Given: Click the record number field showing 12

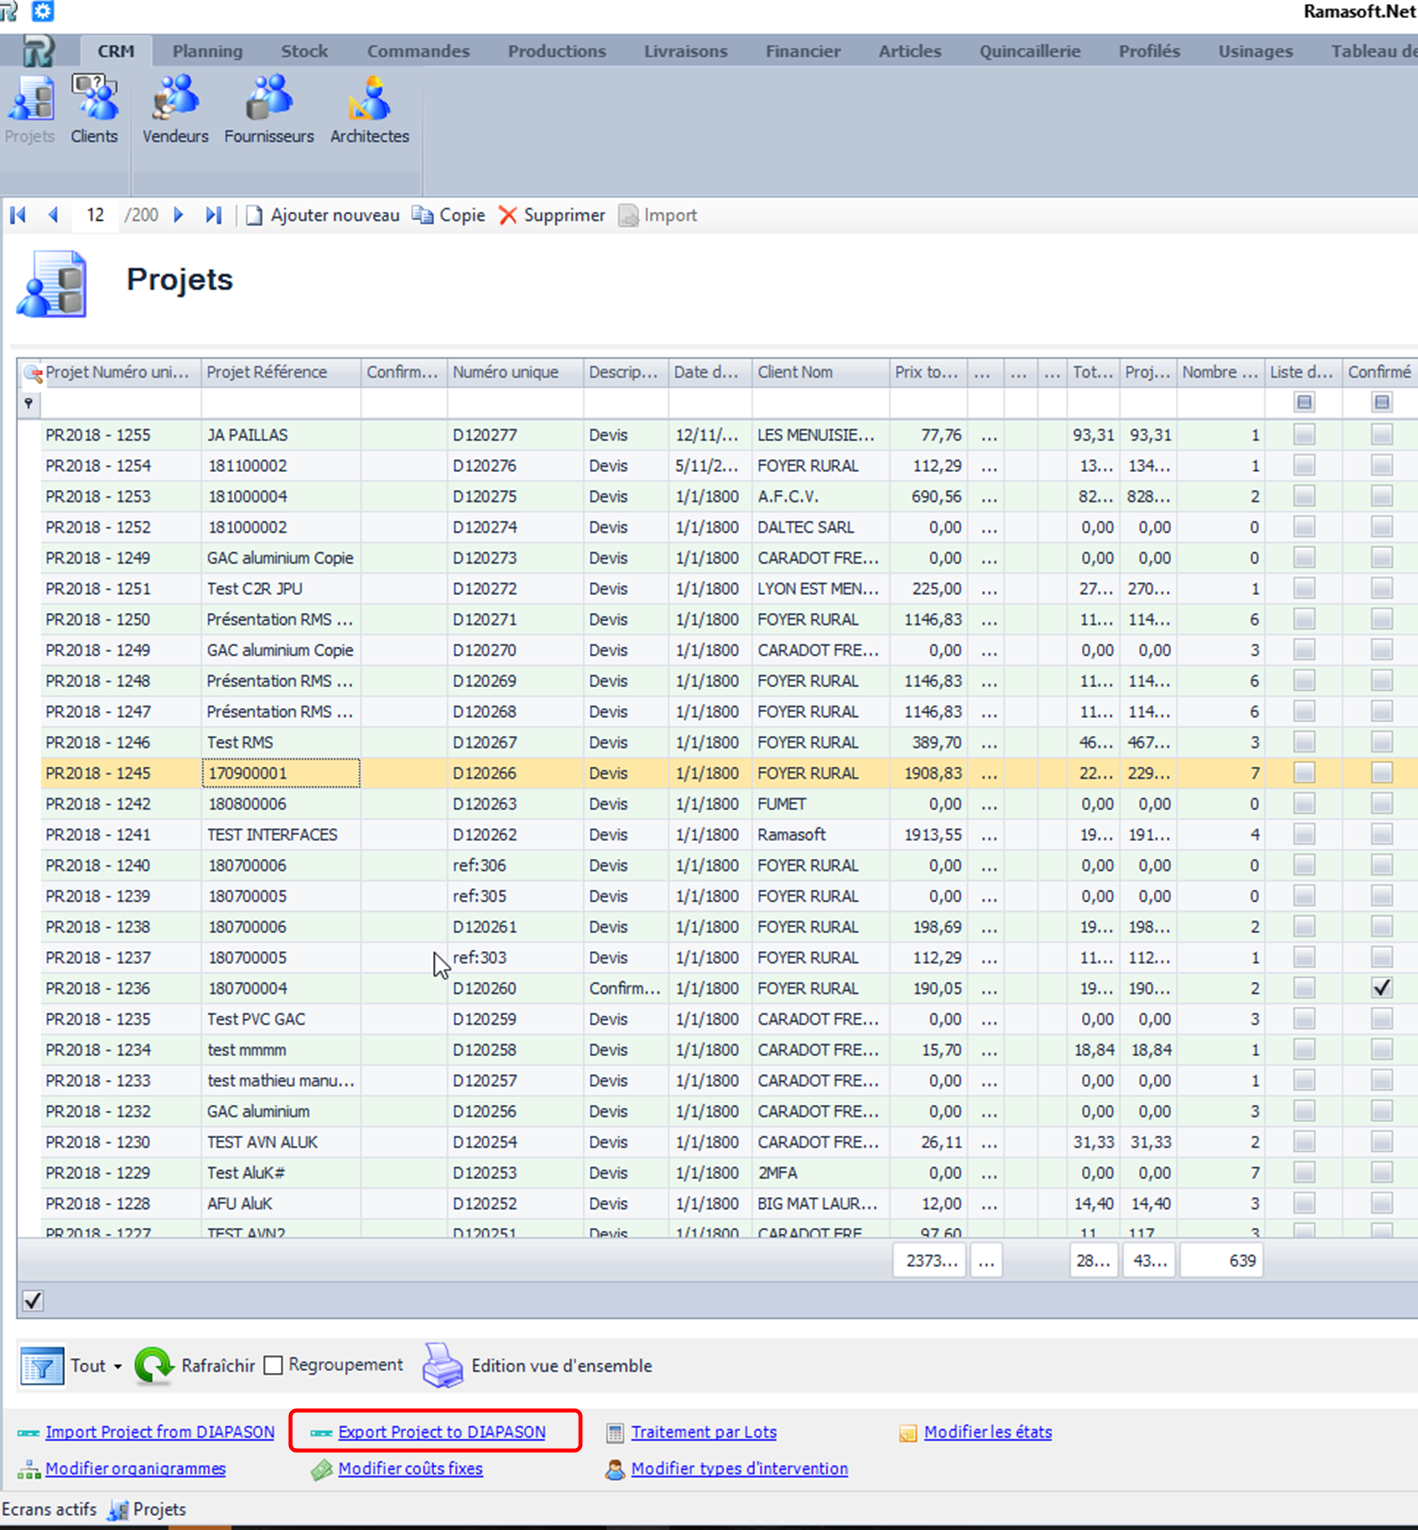Looking at the screenshot, I should click(x=95, y=215).
